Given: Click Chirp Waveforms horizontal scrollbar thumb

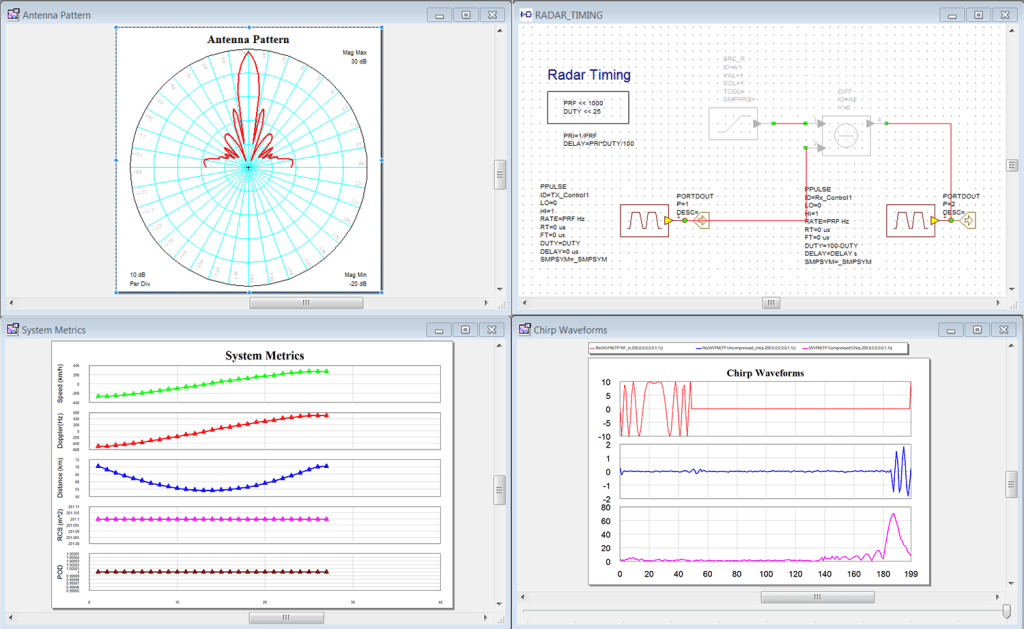Looking at the screenshot, I should tap(818, 597).
